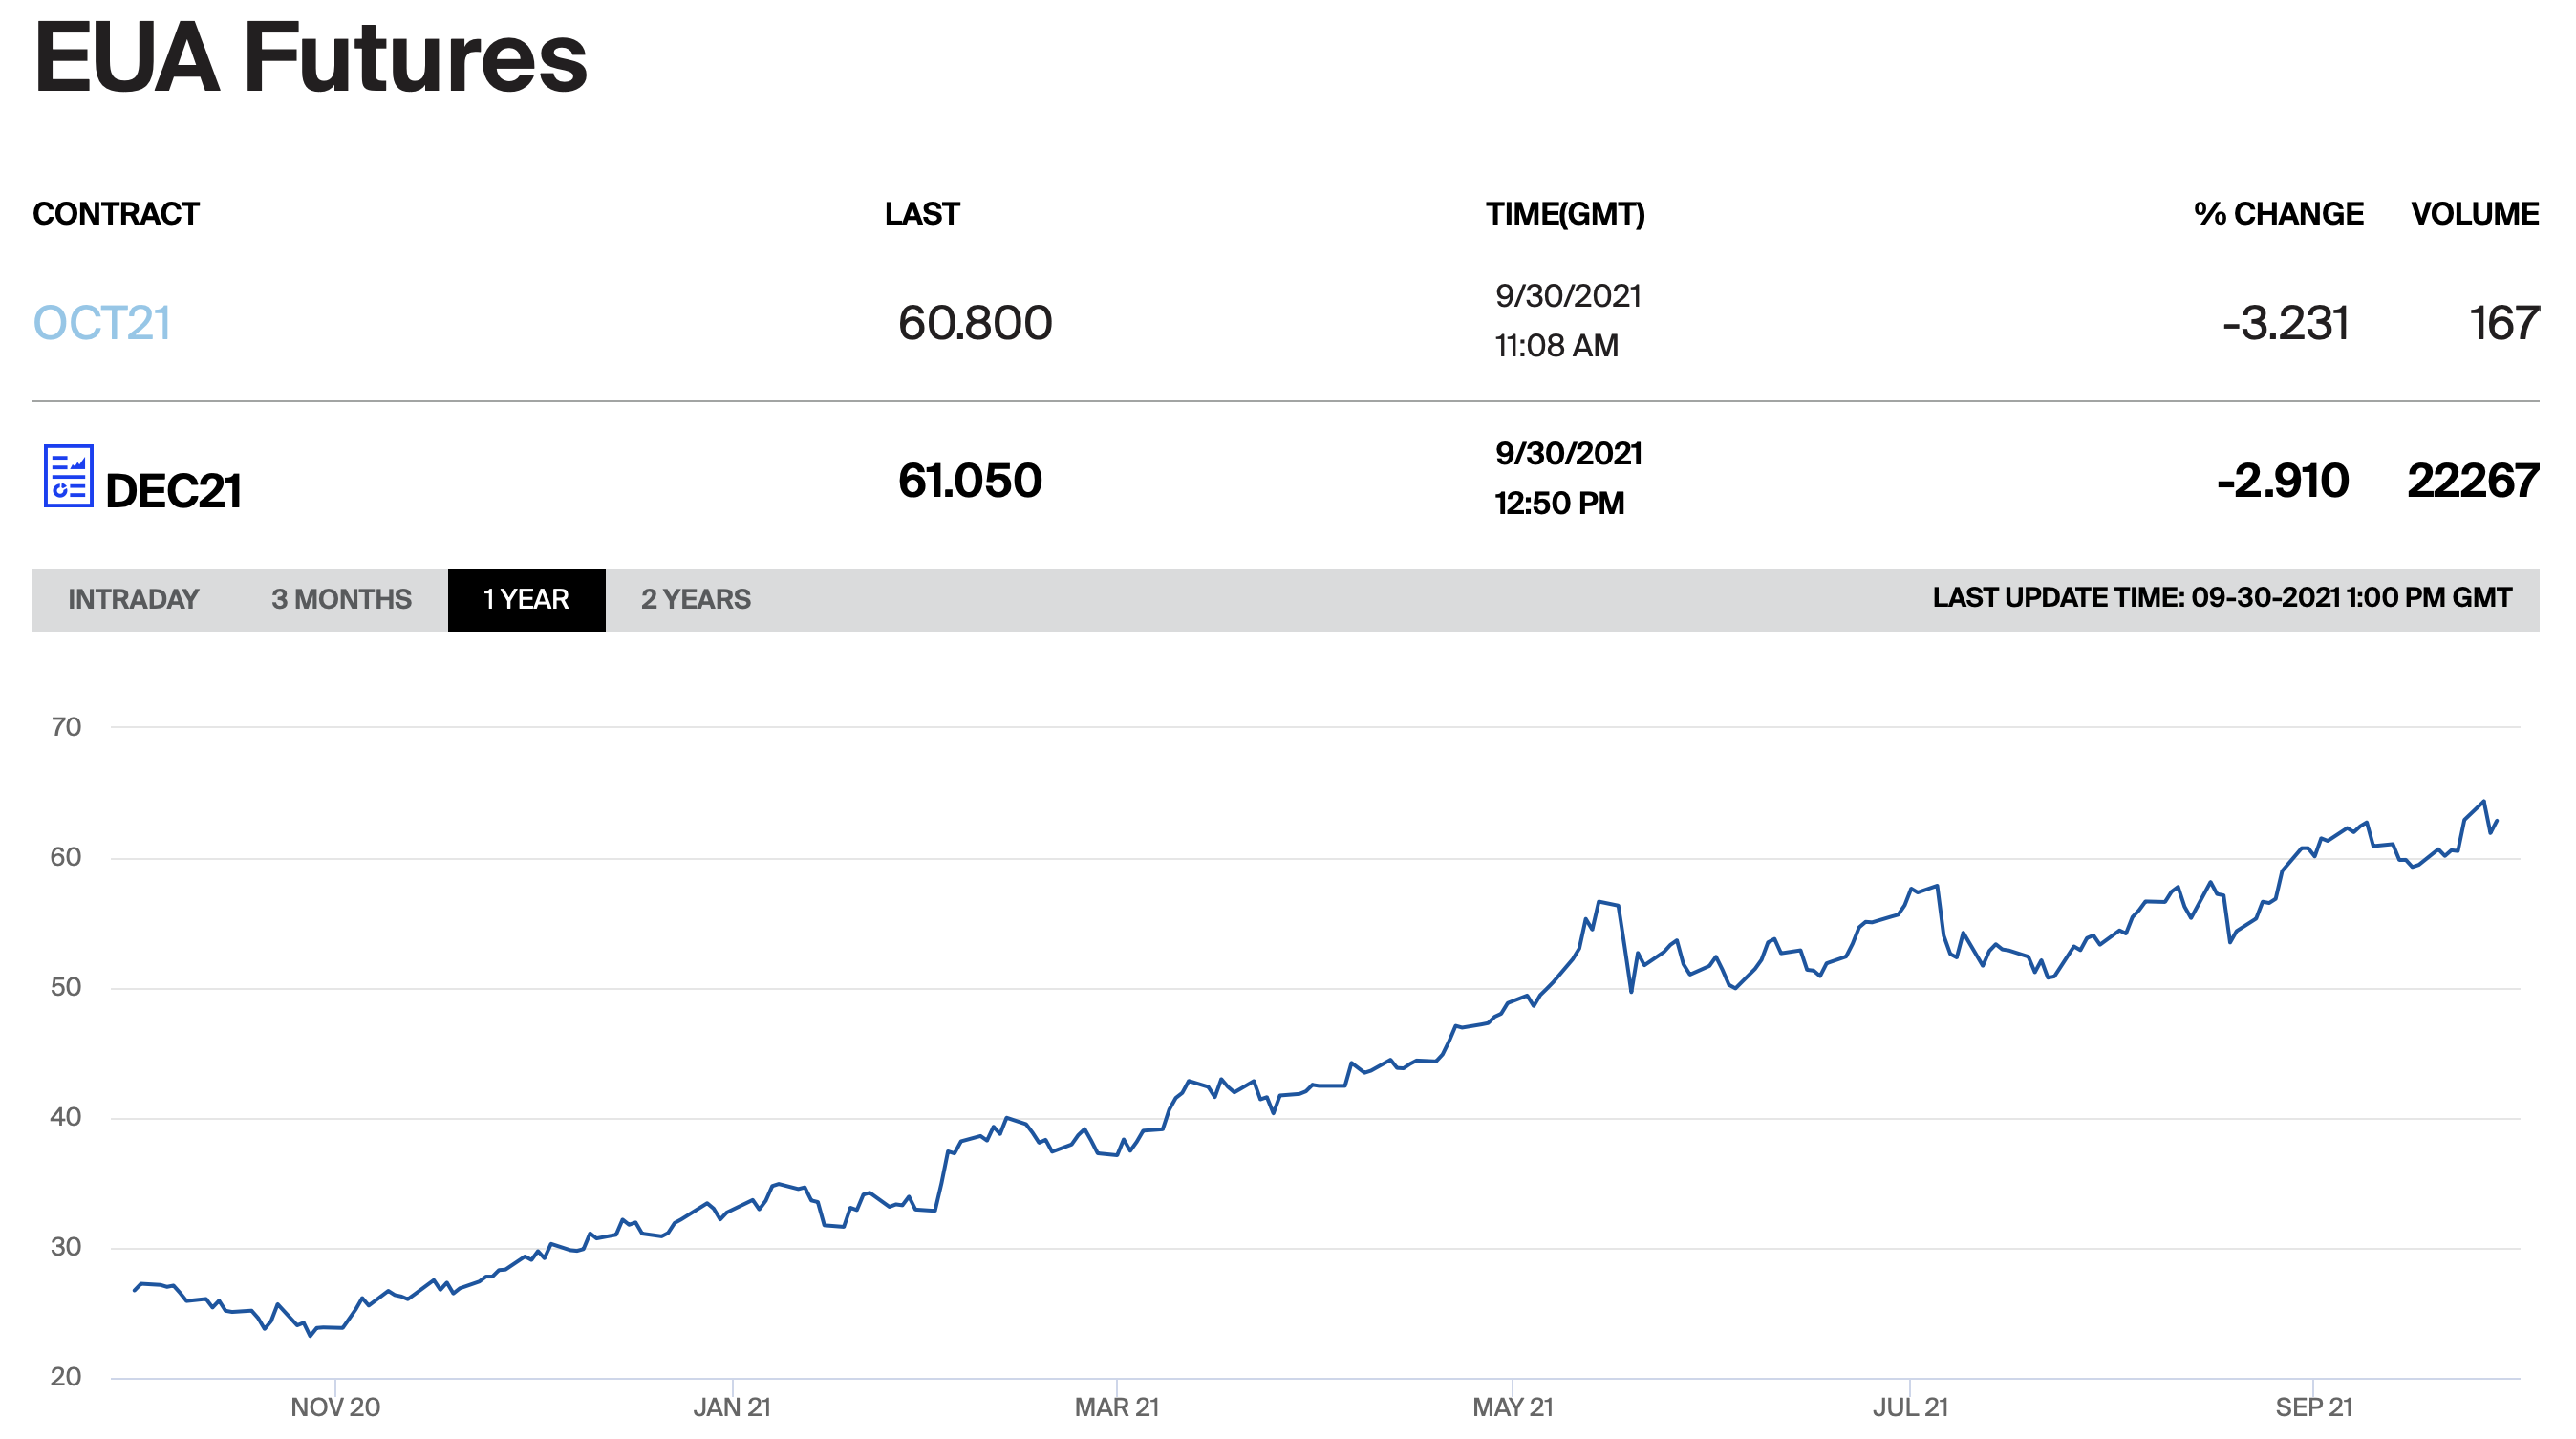
Task: Click the LAST column header
Action: point(922,214)
